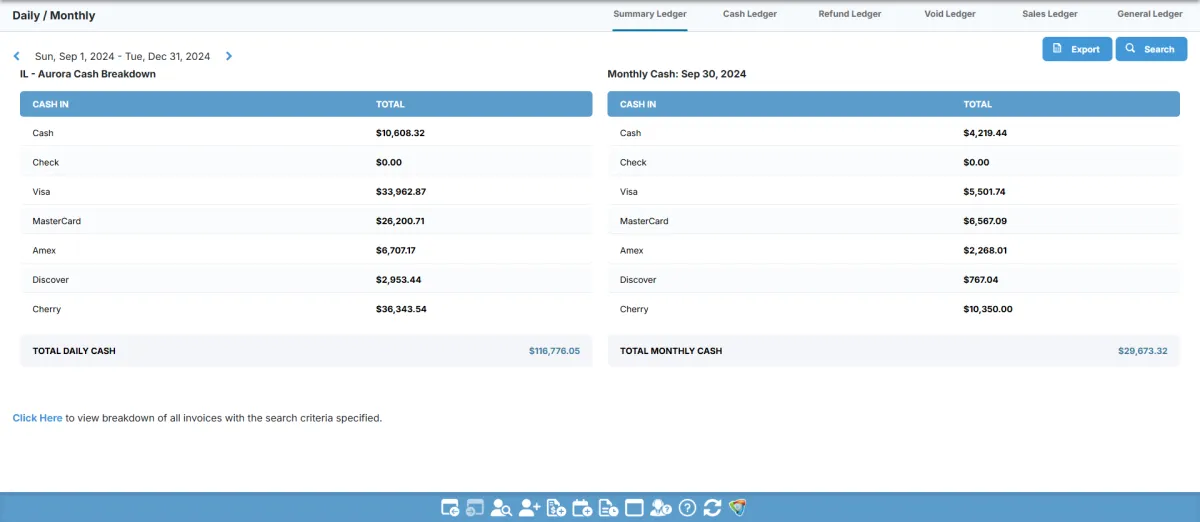This screenshot has width=1200, height=522.
Task: Select the Sales Ledger tab
Action: coord(1050,14)
